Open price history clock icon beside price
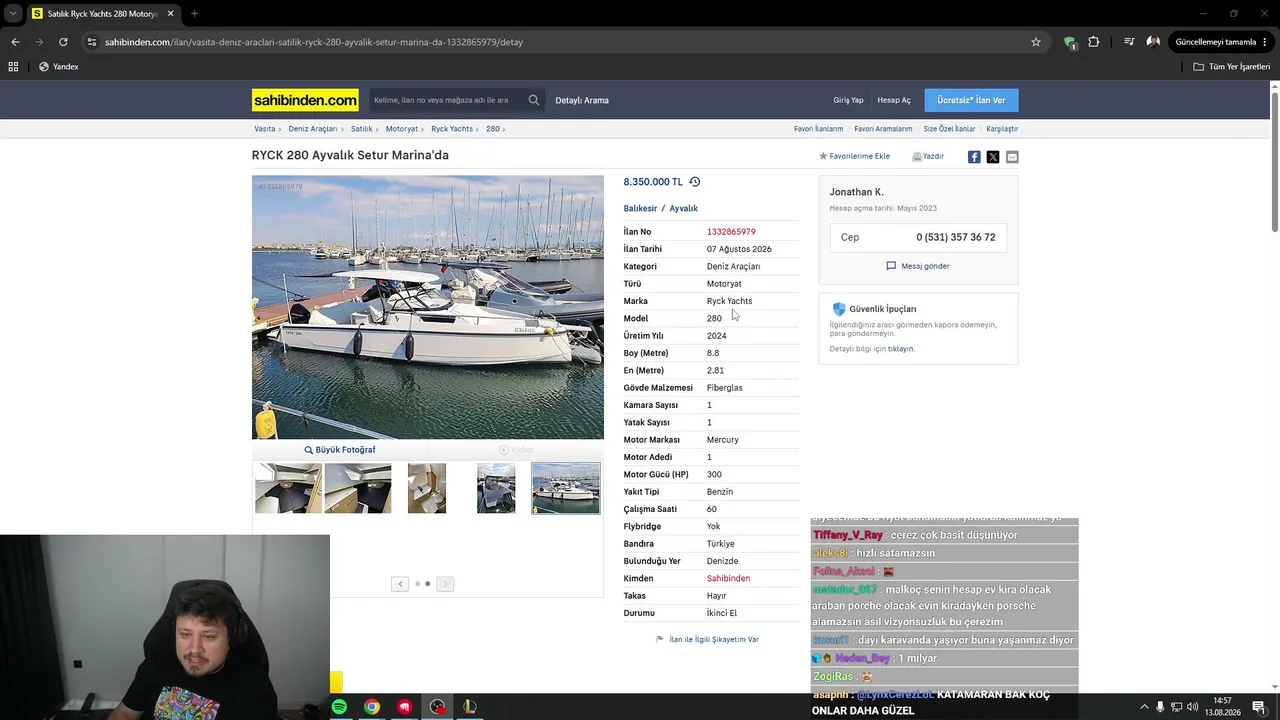Image resolution: width=1280 pixels, height=720 pixels. point(695,182)
